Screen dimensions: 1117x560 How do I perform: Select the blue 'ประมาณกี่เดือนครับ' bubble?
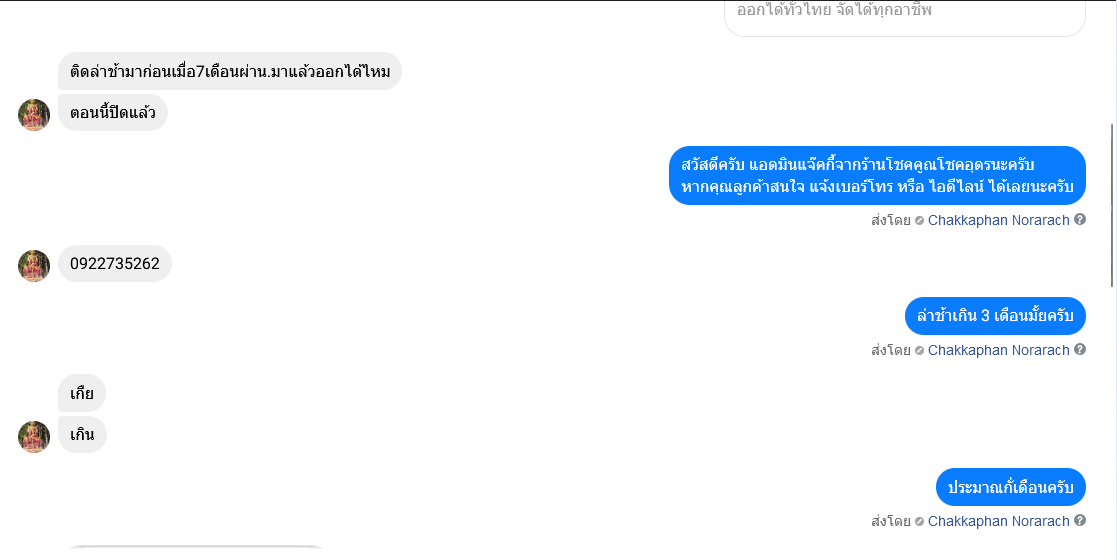1010,487
